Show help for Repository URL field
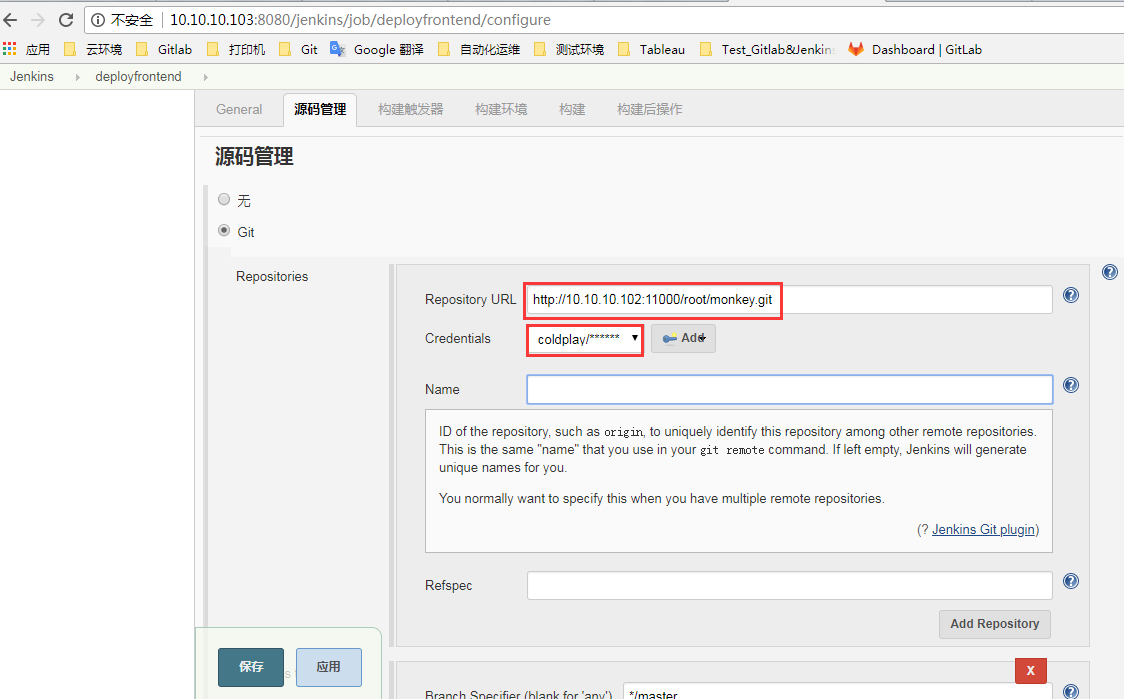 (1071, 295)
